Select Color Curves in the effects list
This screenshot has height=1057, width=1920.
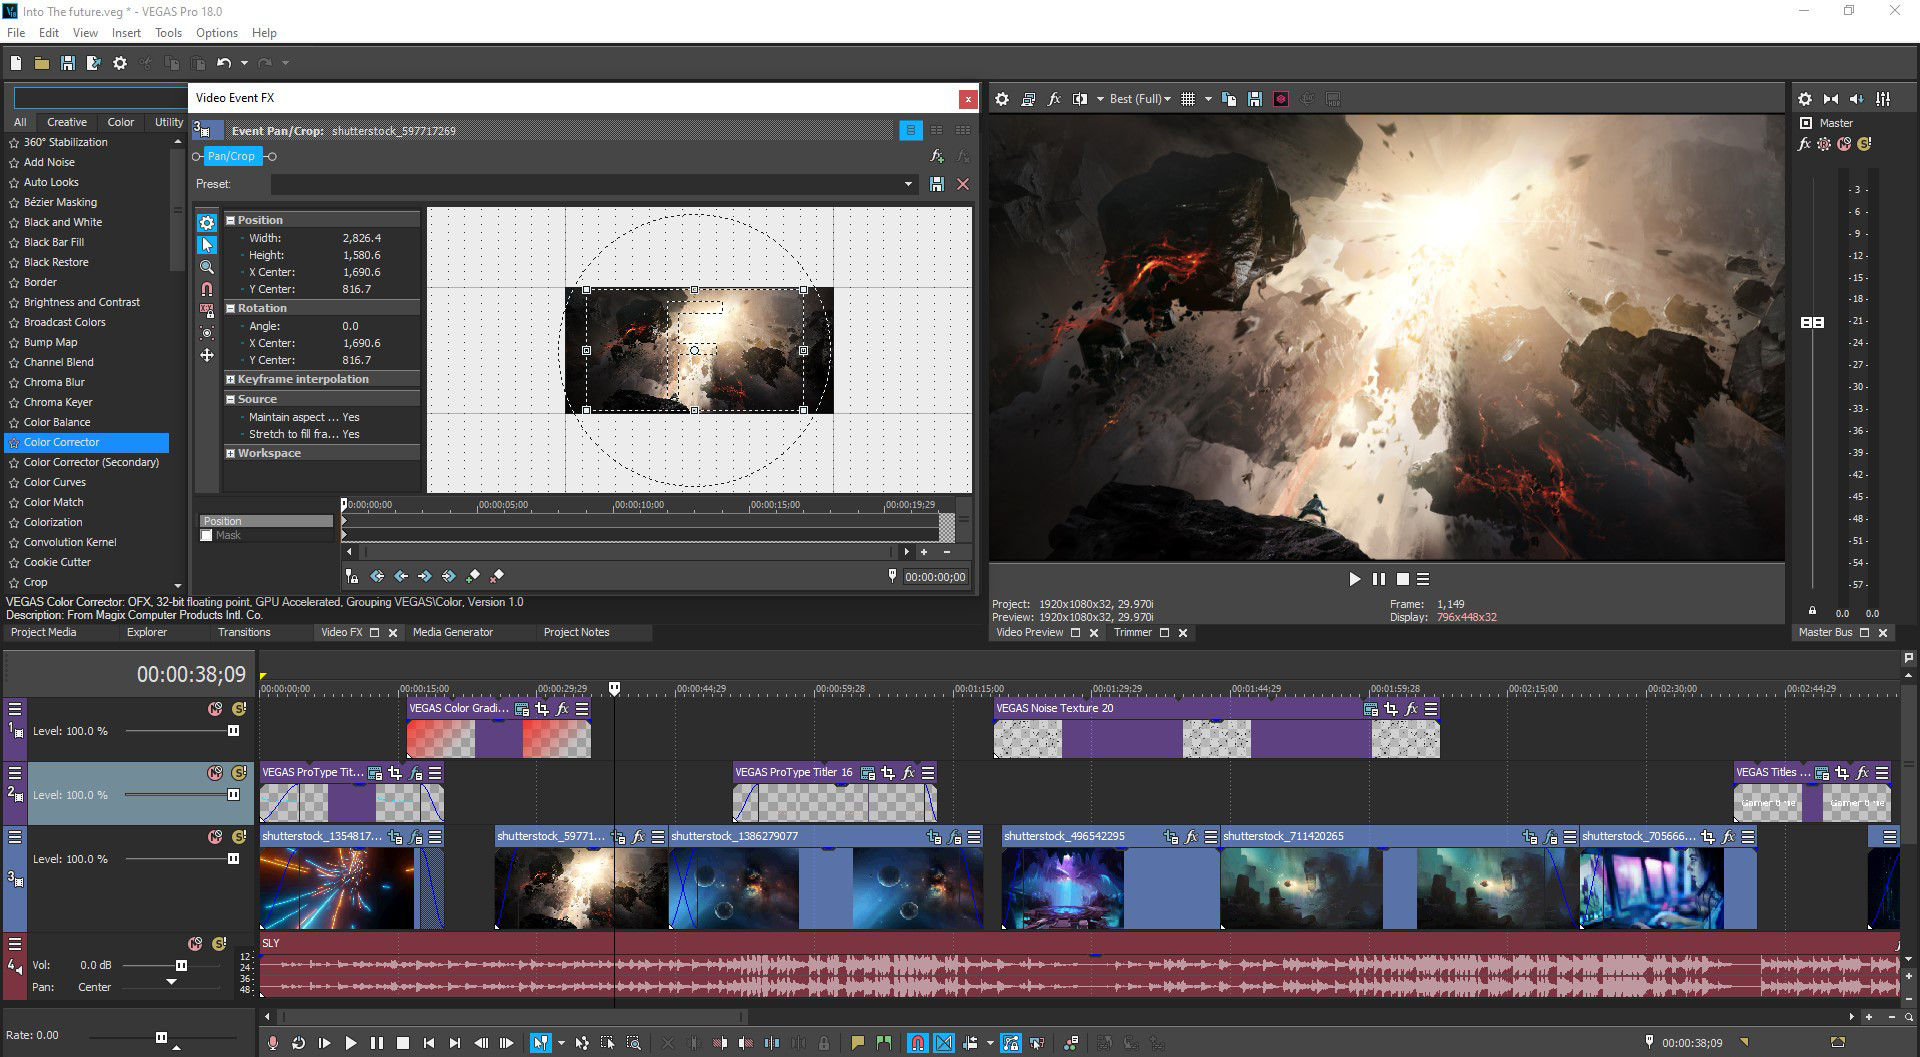56,482
